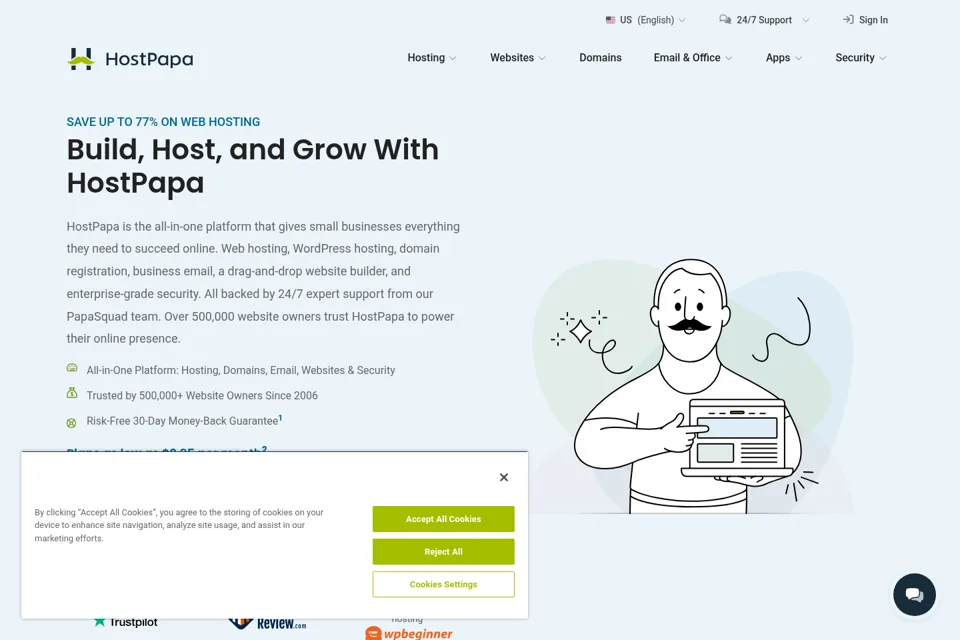Screen dimensions: 960x640
Task: Click the HostPapa mustache logo icon
Action: pyautogui.click(x=81, y=59)
